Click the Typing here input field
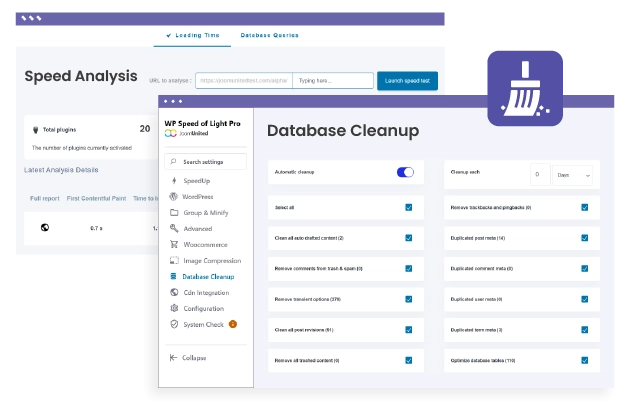Viewport: 630px width, 401px height. pyautogui.click(x=333, y=81)
